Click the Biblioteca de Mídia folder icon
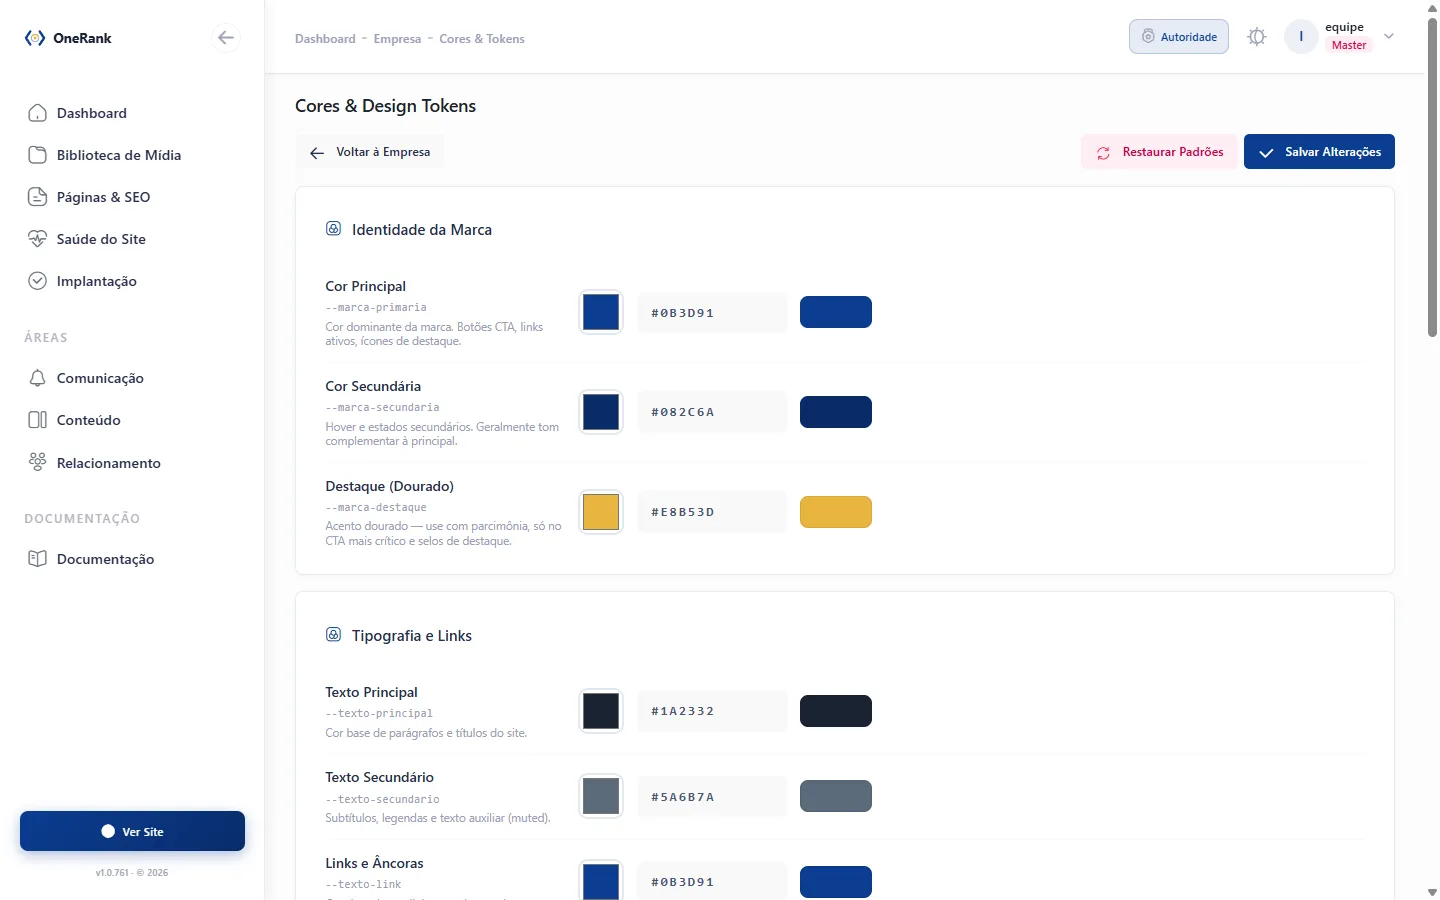 coord(38,155)
